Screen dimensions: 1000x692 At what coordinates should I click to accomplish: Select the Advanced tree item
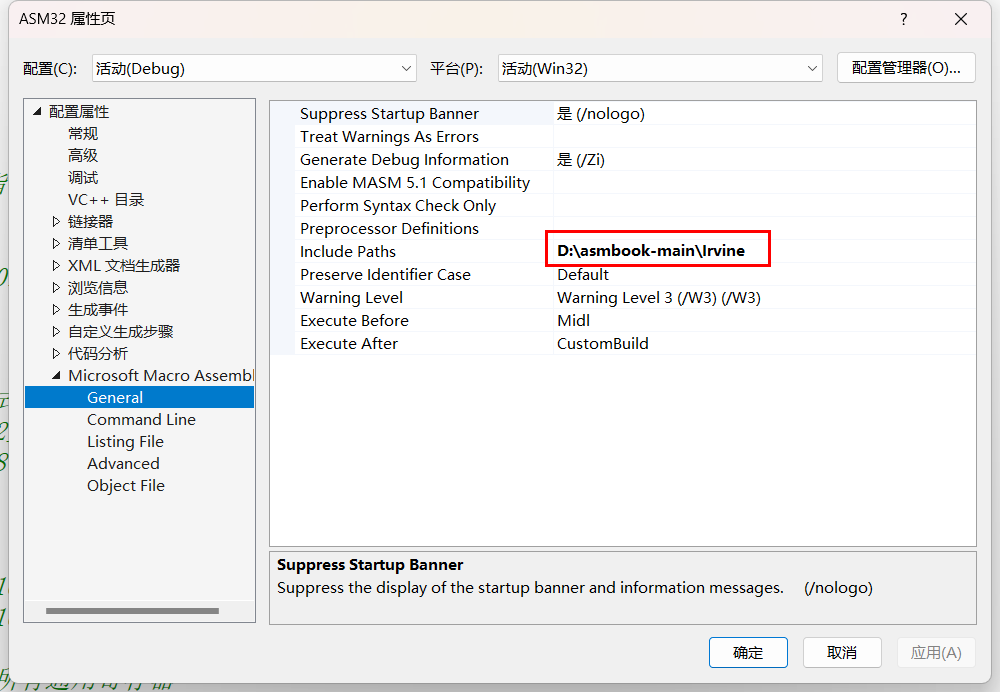(x=123, y=464)
